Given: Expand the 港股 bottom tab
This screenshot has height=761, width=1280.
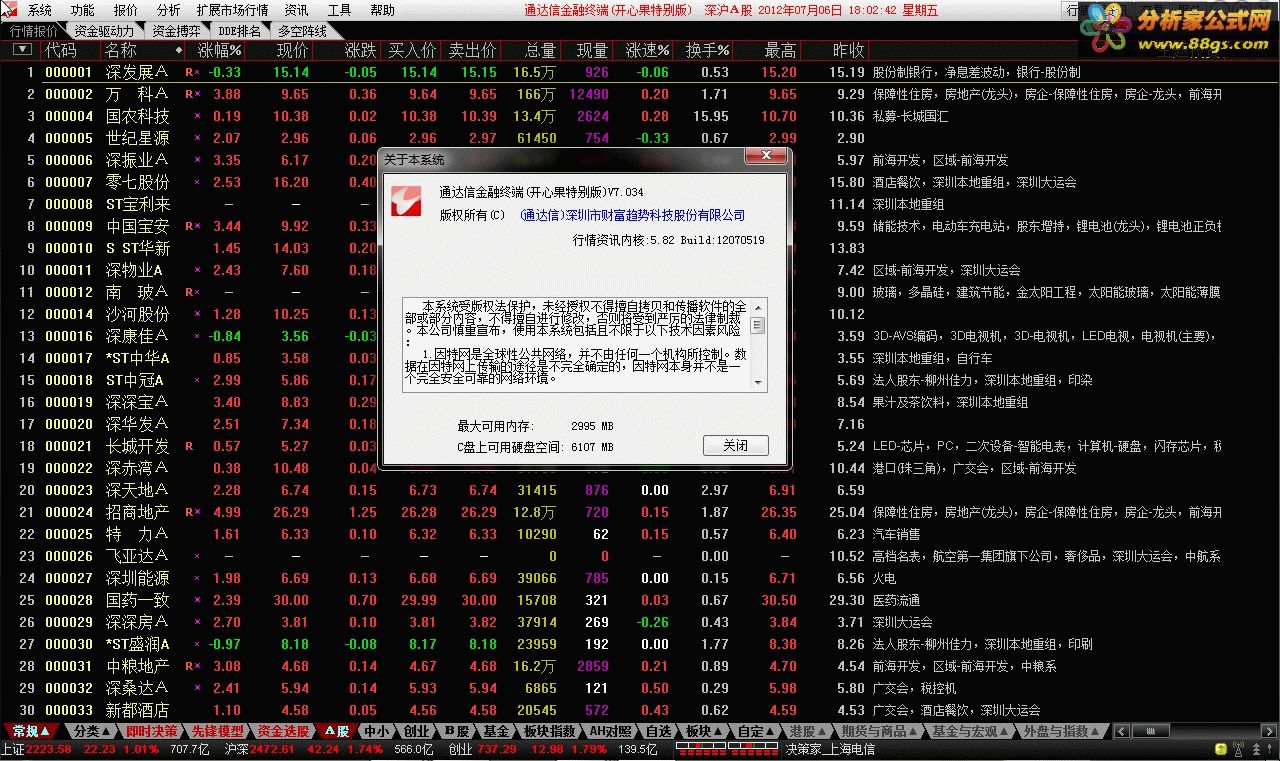Looking at the screenshot, I should pyautogui.click(x=806, y=731).
